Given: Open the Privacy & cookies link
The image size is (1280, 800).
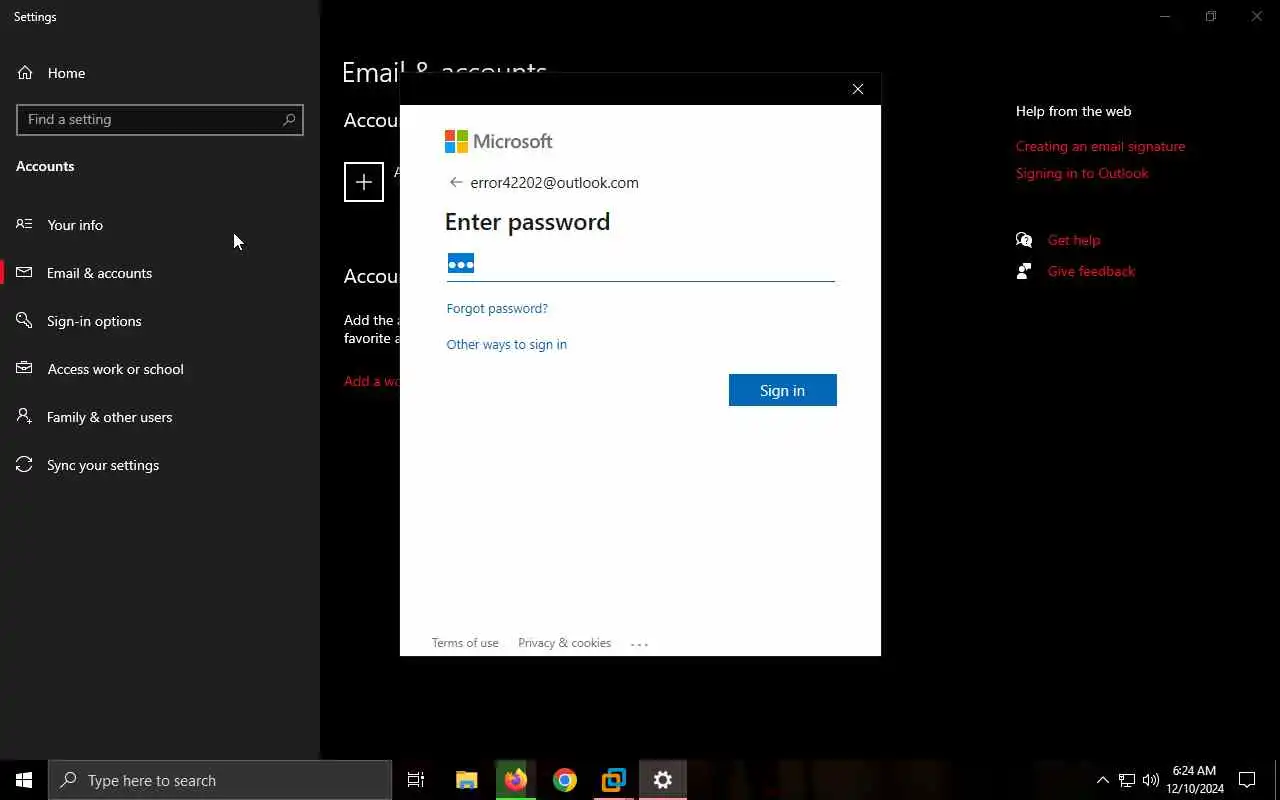Looking at the screenshot, I should (x=564, y=643).
